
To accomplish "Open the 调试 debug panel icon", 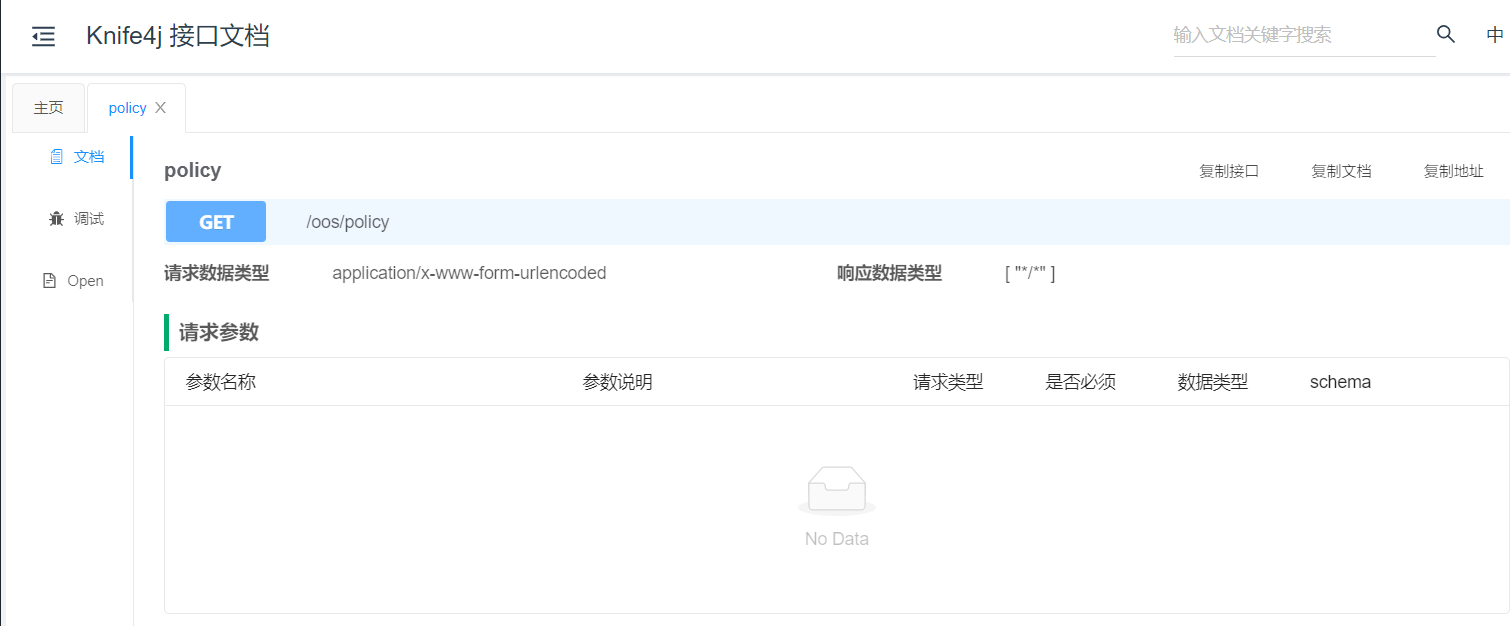I will (56, 218).
